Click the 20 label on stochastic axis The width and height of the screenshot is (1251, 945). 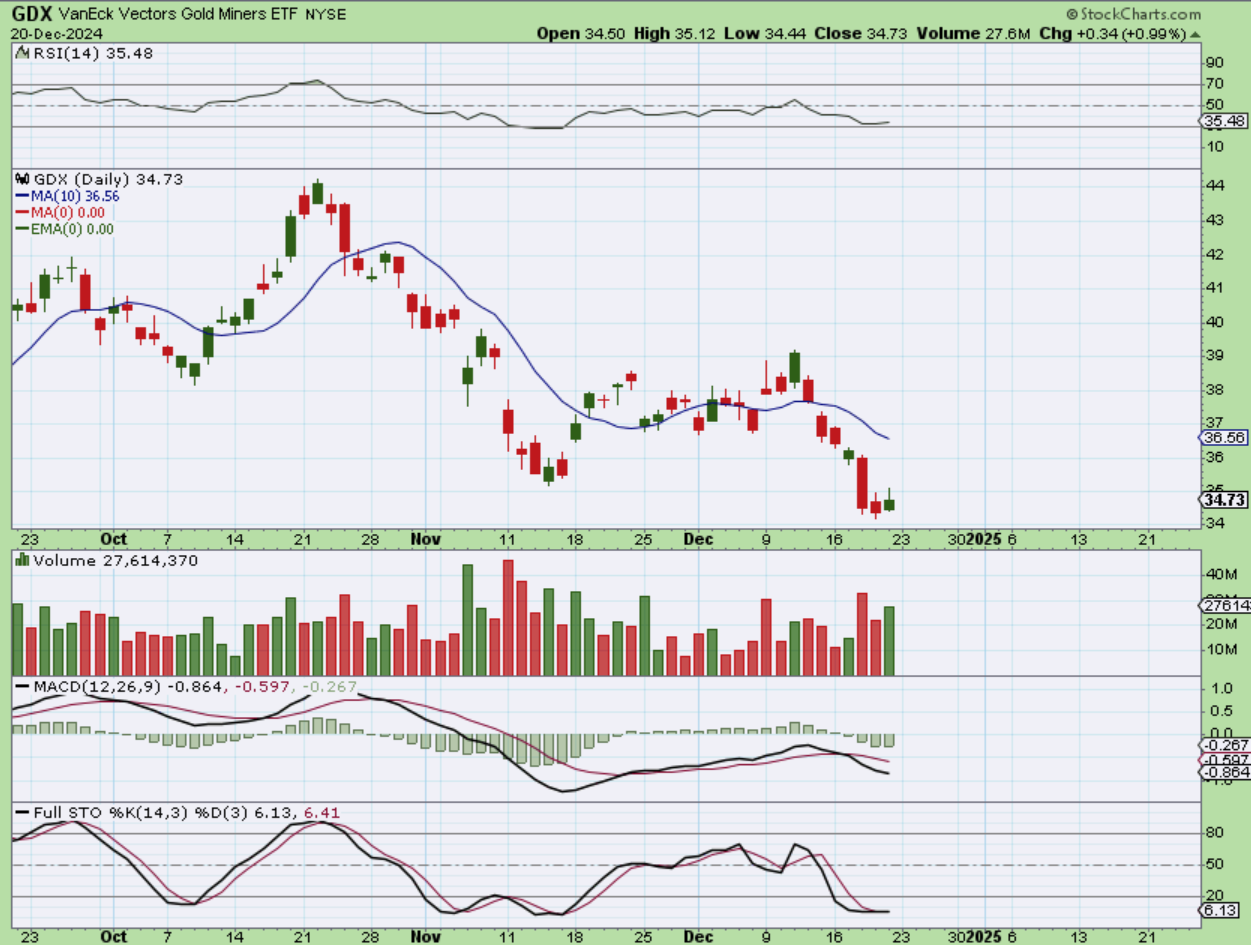click(x=1214, y=896)
